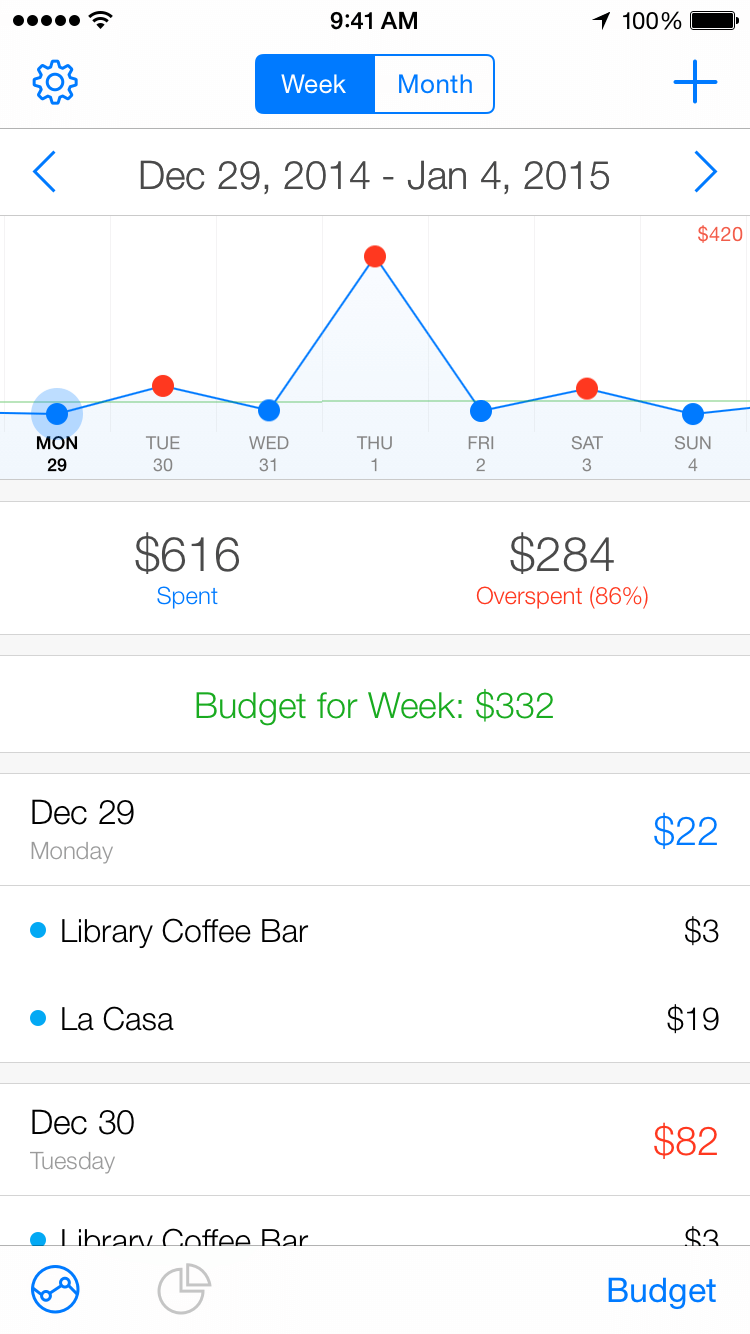Image resolution: width=750 pixels, height=1334 pixels.
Task: Select Dec 30 Tuesday row
Action: pyautogui.click(x=374, y=1140)
